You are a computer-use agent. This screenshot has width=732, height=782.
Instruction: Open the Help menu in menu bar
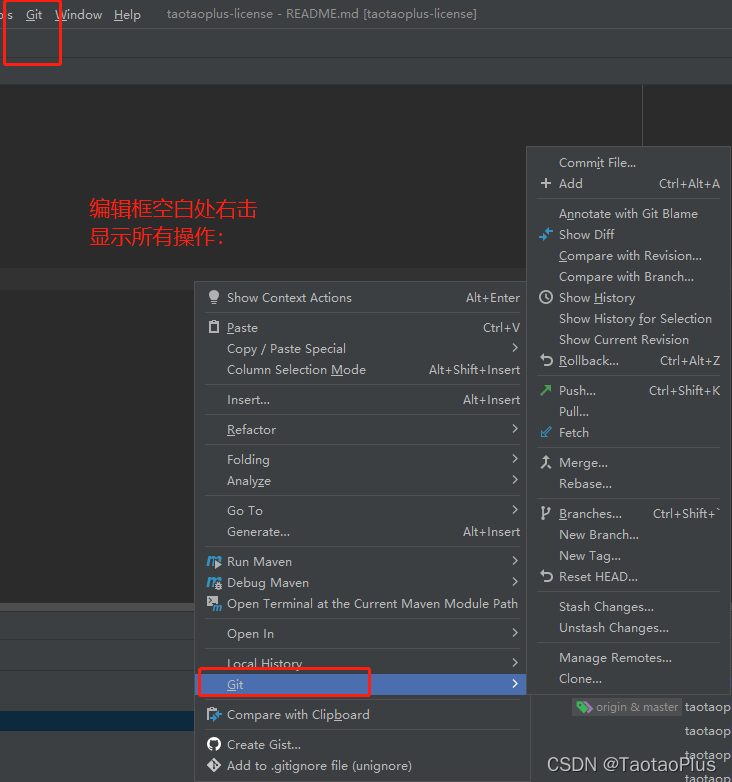[127, 14]
